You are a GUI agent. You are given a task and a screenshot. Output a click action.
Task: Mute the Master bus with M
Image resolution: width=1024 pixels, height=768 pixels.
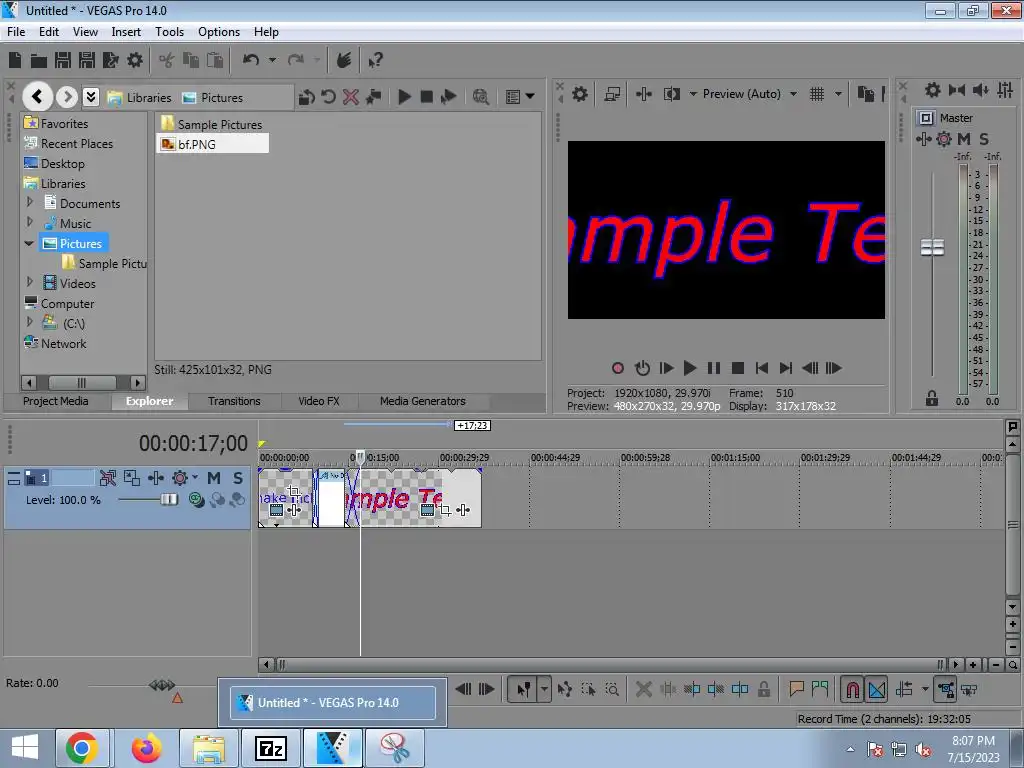tap(964, 138)
